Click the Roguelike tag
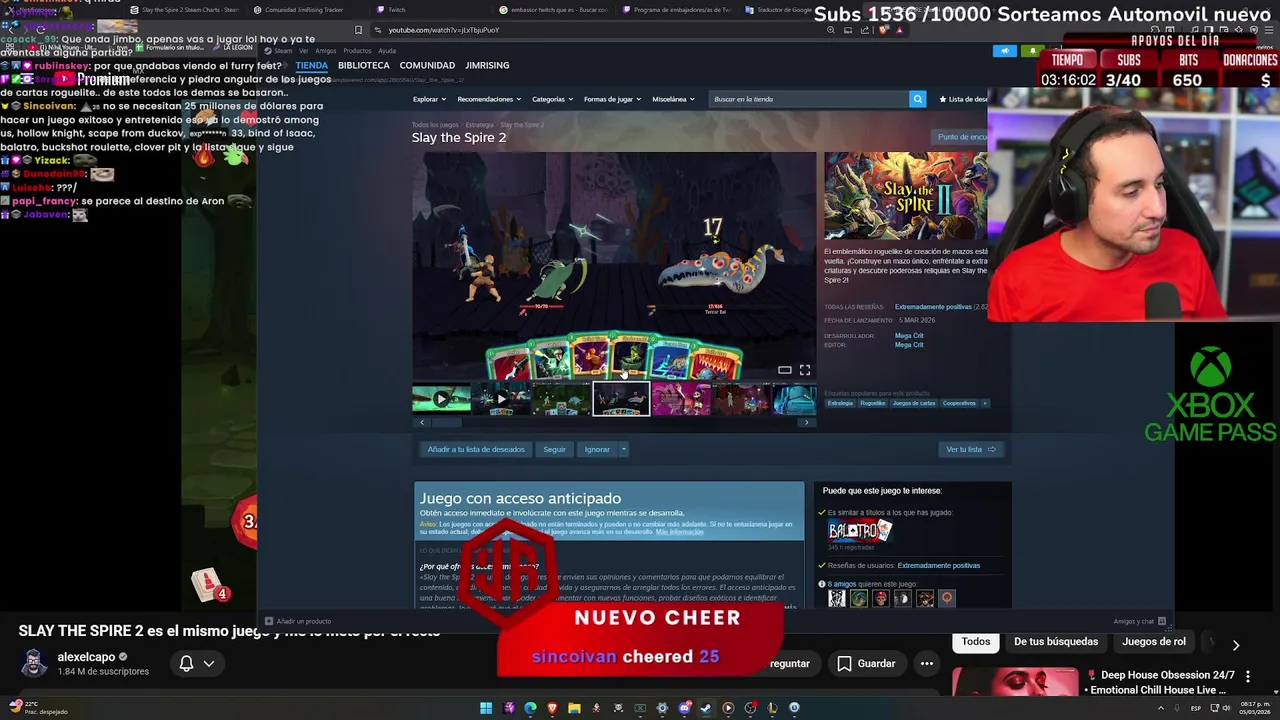Viewport: 1280px width, 720px height. (872, 403)
